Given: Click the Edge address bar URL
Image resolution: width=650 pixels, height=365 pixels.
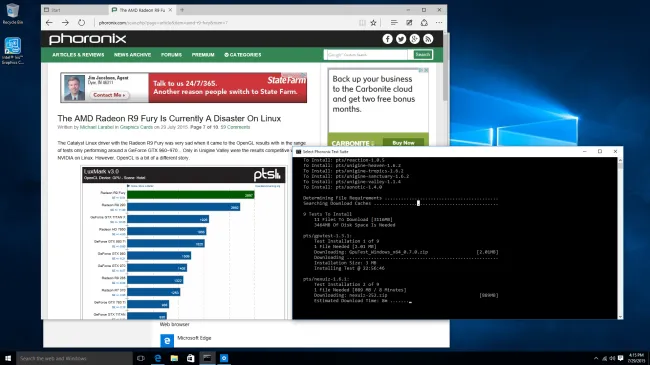Looking at the screenshot, I should (163, 23).
